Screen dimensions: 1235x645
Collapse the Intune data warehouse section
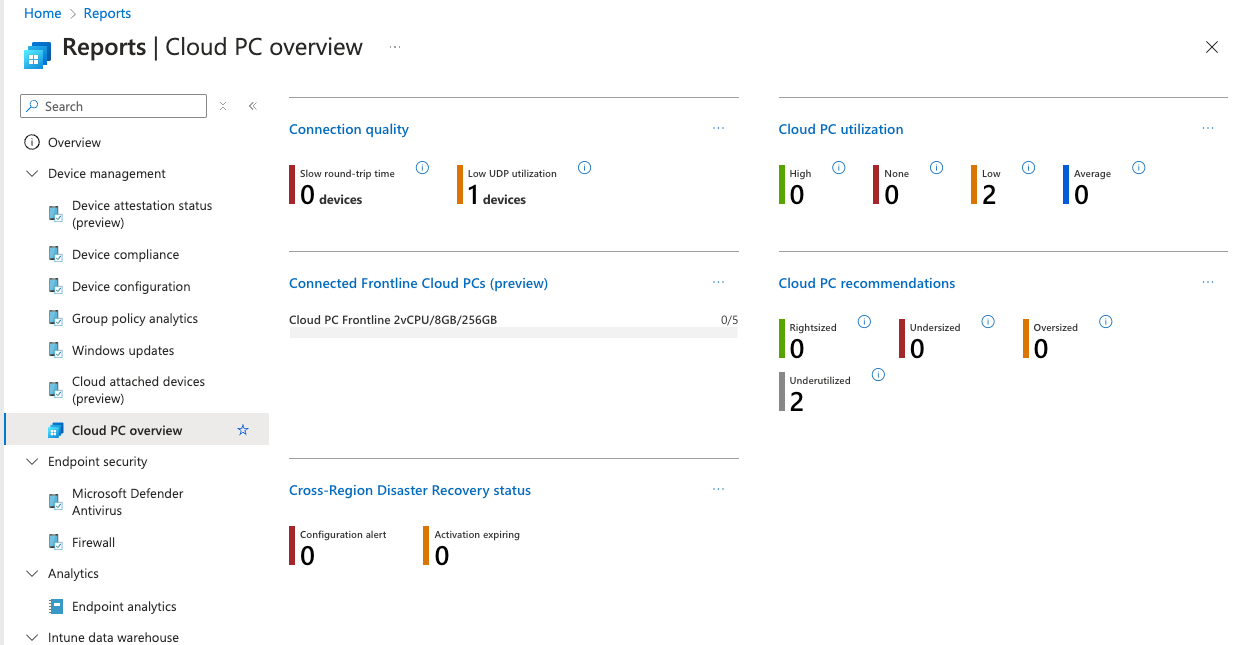[31, 638]
